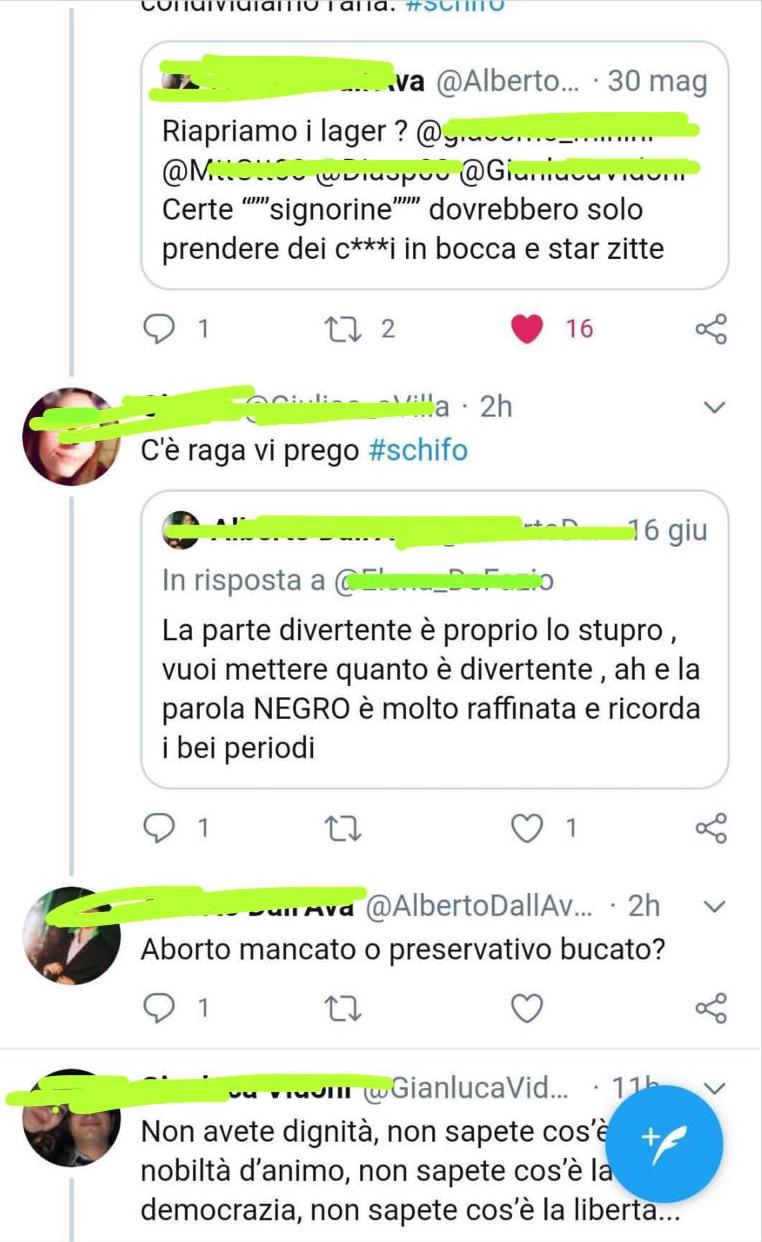Open the quoted tweet dated 16 giu
The image size is (762, 1242).
(x=434, y=639)
